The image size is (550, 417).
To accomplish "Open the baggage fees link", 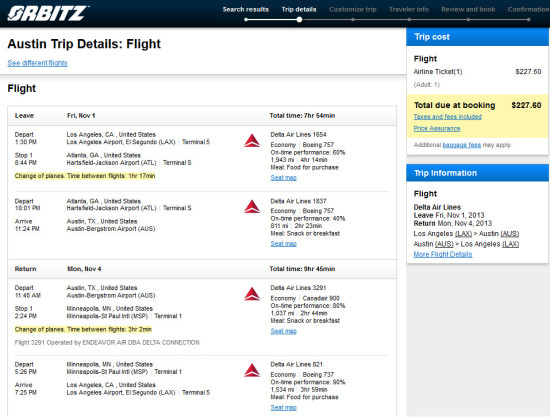I will pyautogui.click(x=462, y=145).
